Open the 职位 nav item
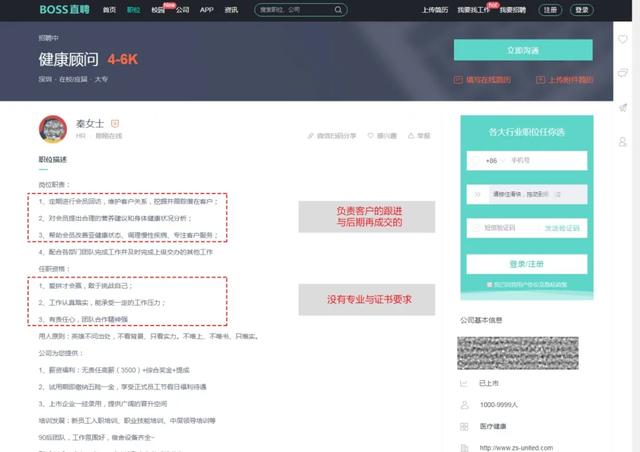 coord(133,10)
